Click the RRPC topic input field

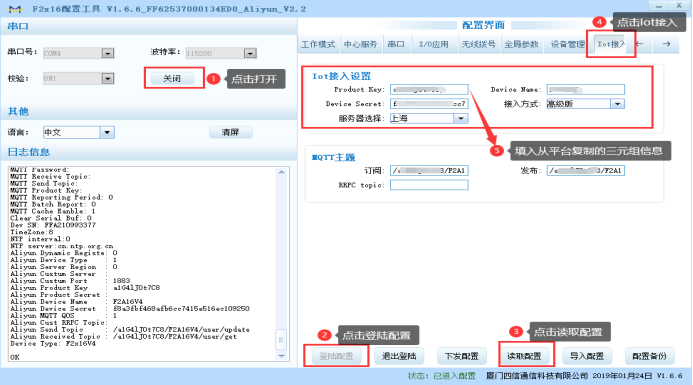coord(429,185)
